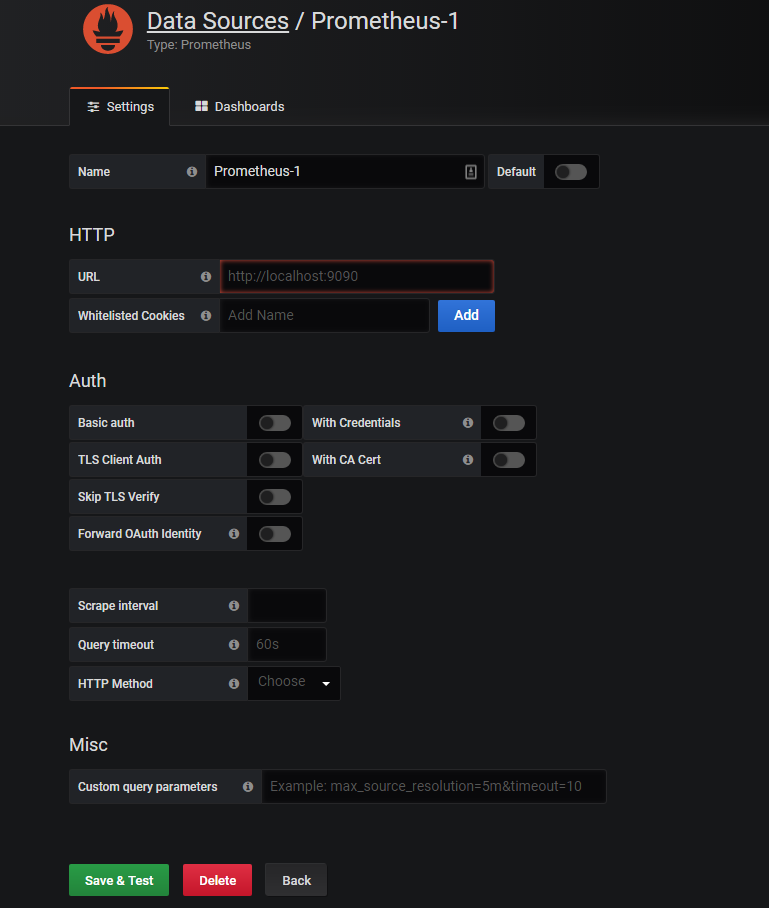Turn on TLS Client Auth toggle
This screenshot has height=908, width=769.
click(274, 460)
